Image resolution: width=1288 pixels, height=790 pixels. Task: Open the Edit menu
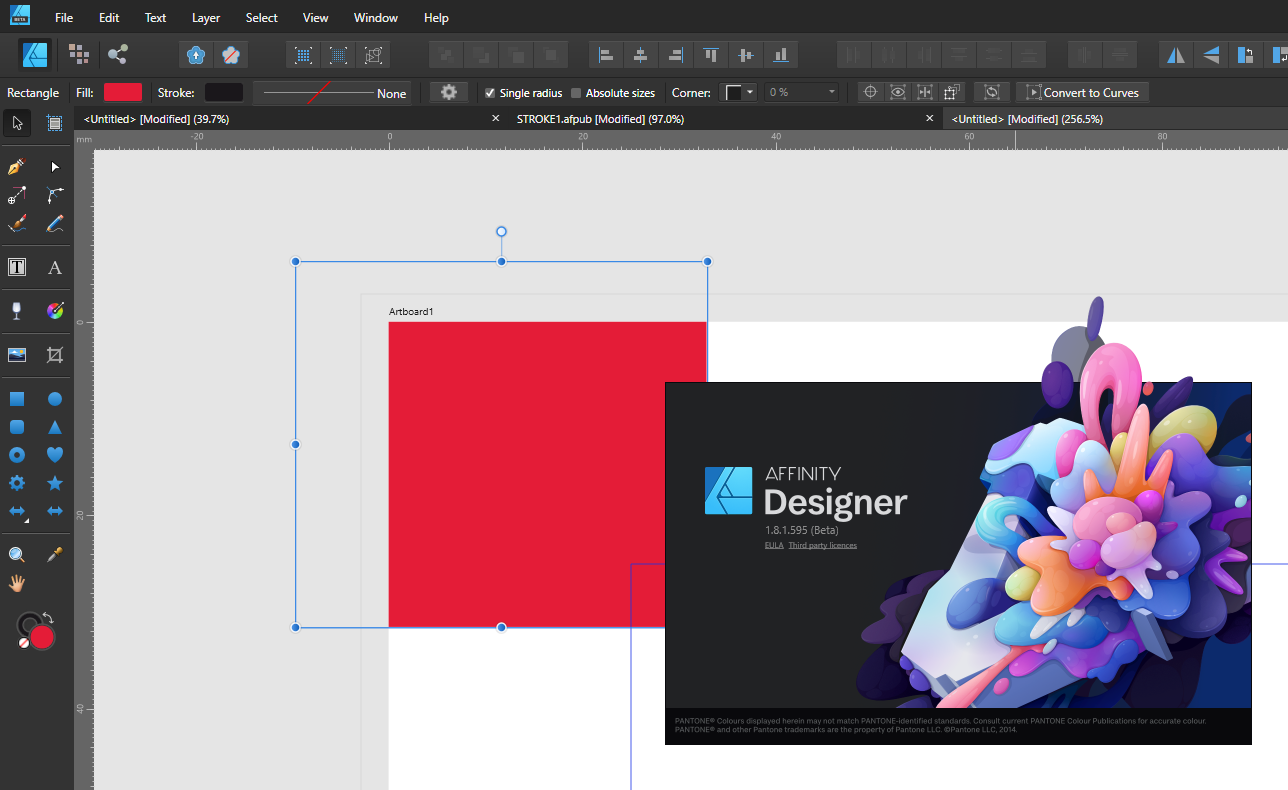click(109, 18)
